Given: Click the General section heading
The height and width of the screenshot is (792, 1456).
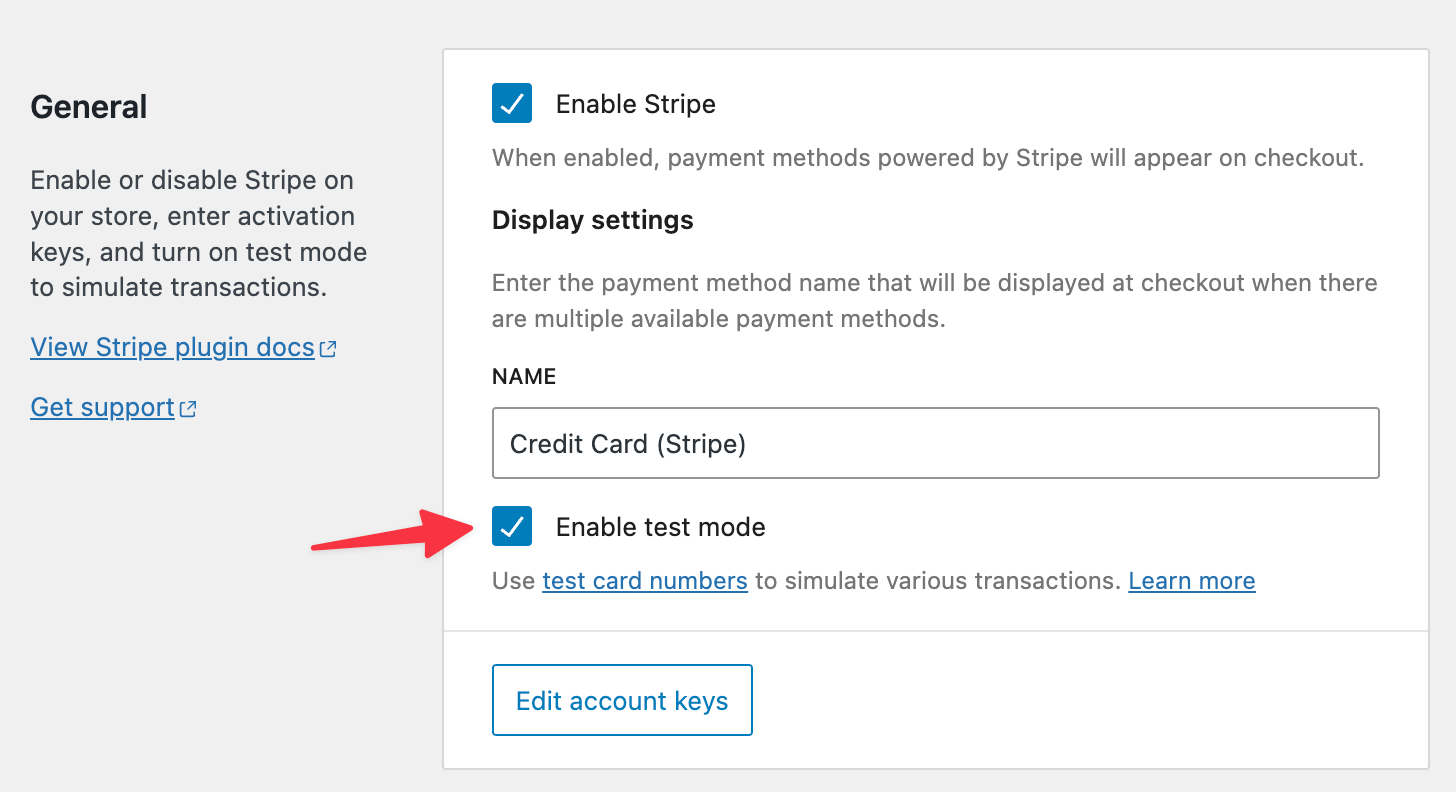Looking at the screenshot, I should pyautogui.click(x=89, y=107).
